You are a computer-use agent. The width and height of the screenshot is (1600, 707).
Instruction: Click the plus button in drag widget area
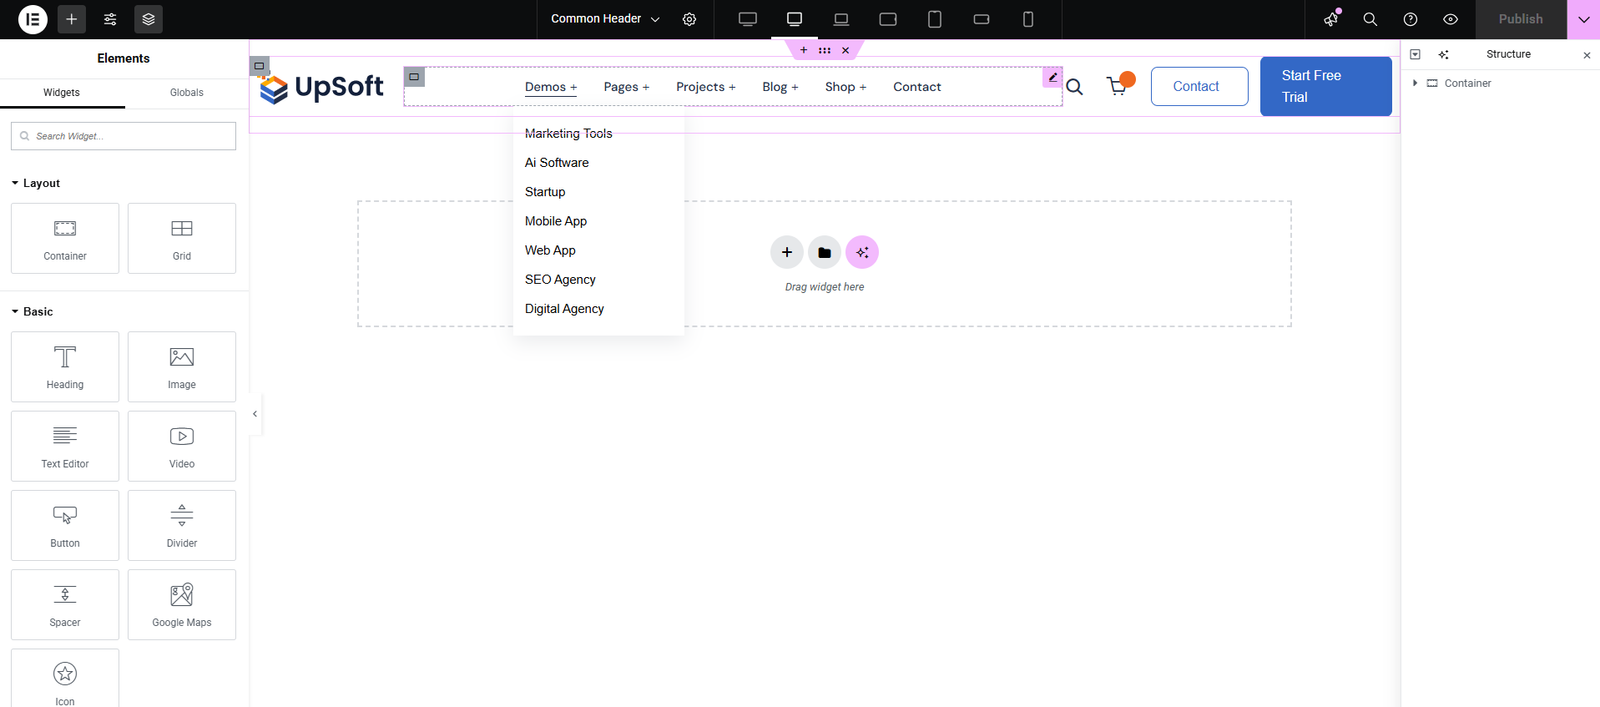pyautogui.click(x=787, y=252)
